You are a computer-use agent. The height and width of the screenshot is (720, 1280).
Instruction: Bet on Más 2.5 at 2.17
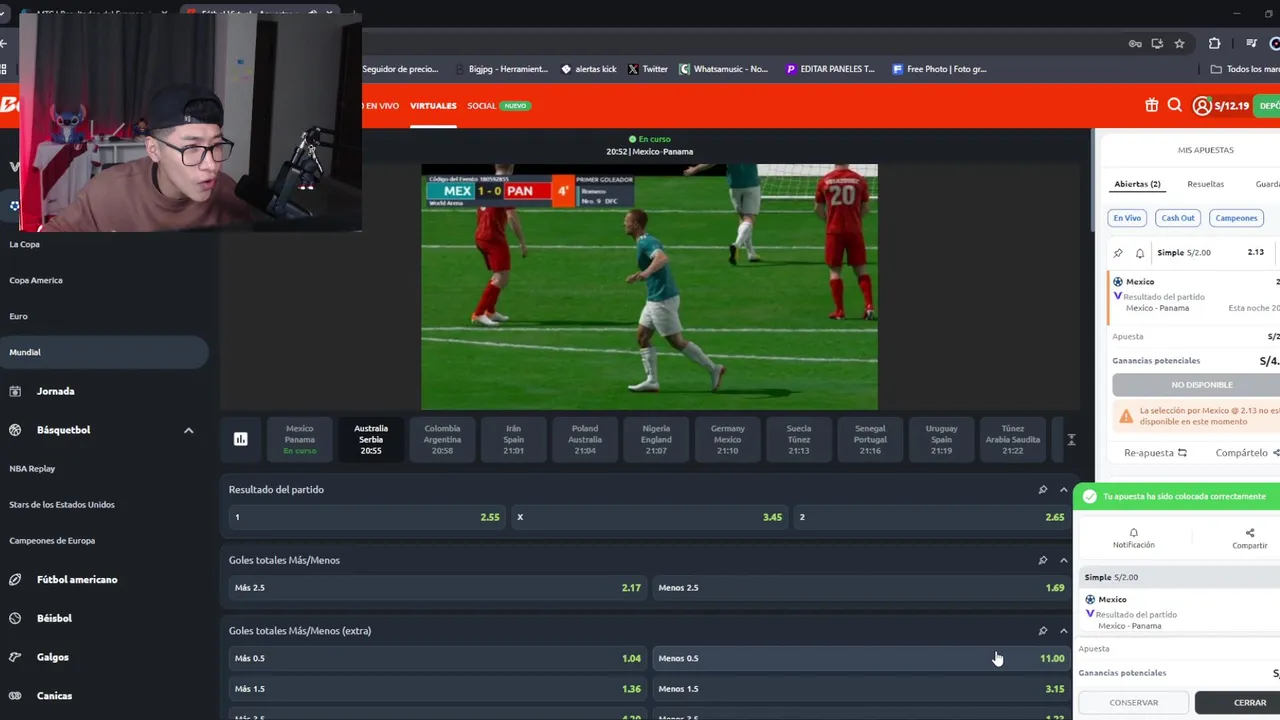pos(437,588)
